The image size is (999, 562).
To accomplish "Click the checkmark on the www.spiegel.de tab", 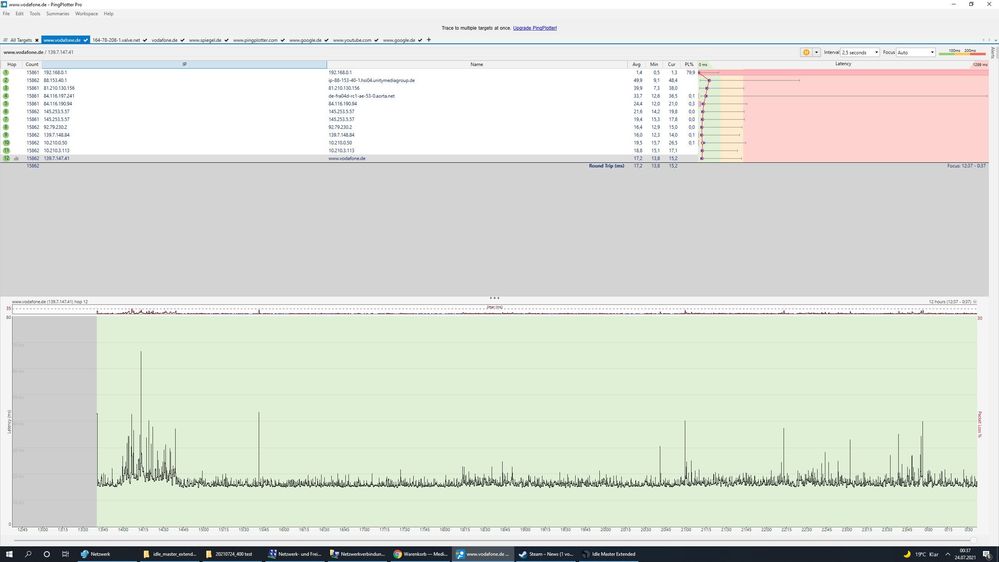I will tap(226, 40).
